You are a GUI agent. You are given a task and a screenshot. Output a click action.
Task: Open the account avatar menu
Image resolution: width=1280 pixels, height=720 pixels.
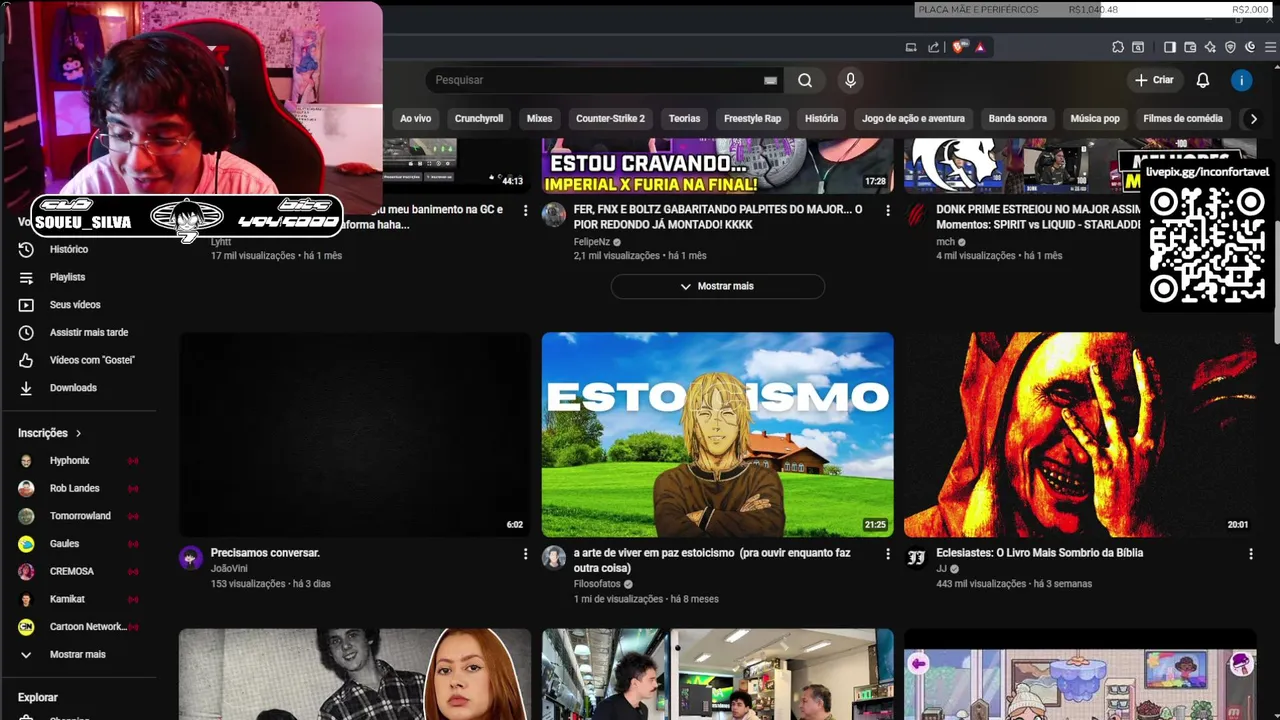pyautogui.click(x=1241, y=80)
